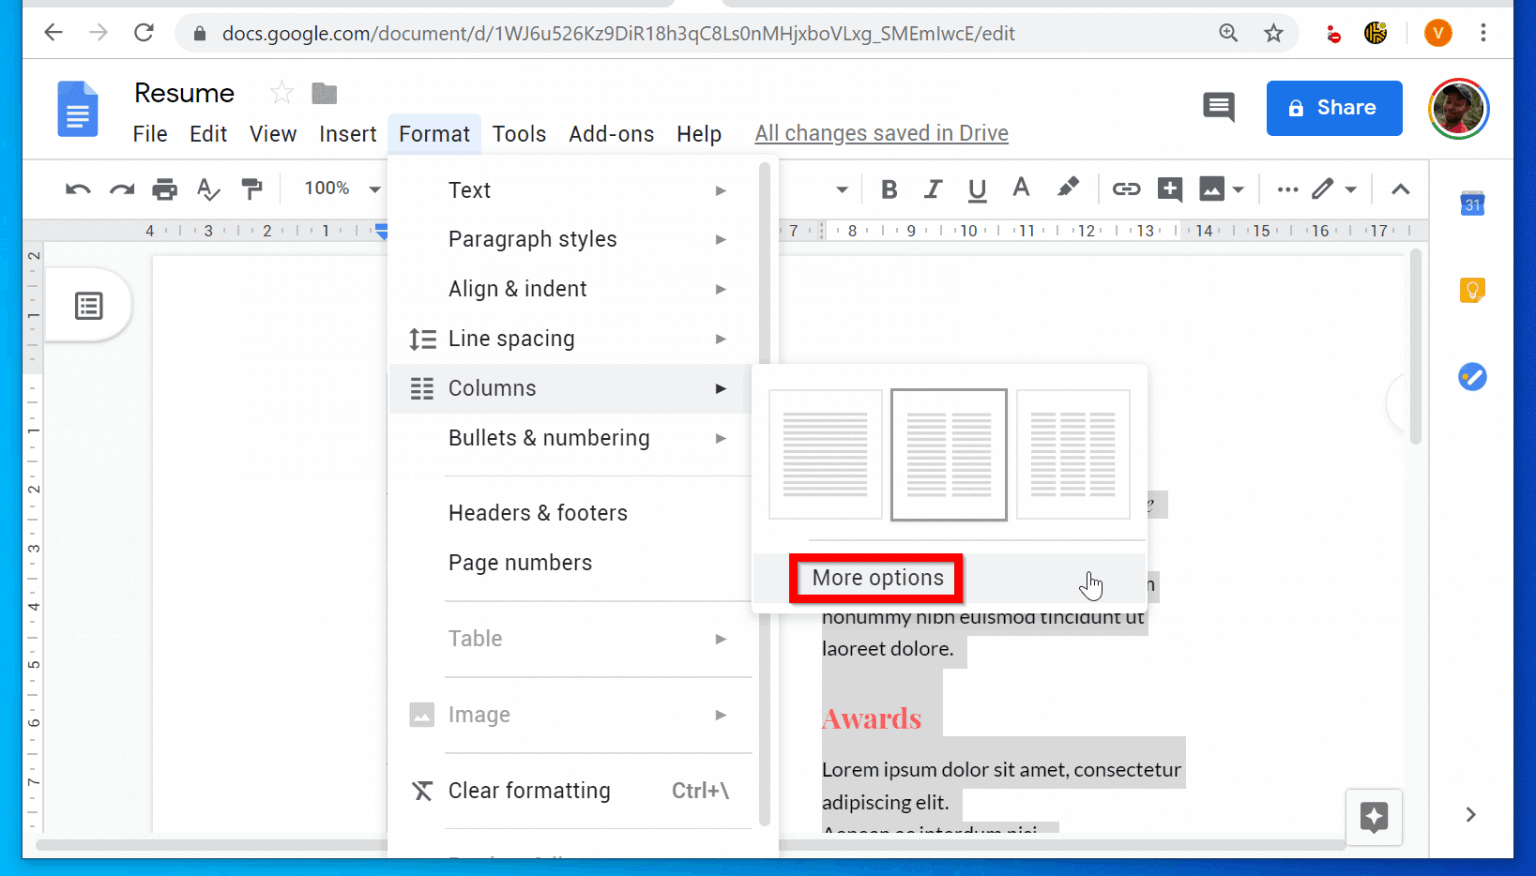Open zoom 100% dropdown

342,189
